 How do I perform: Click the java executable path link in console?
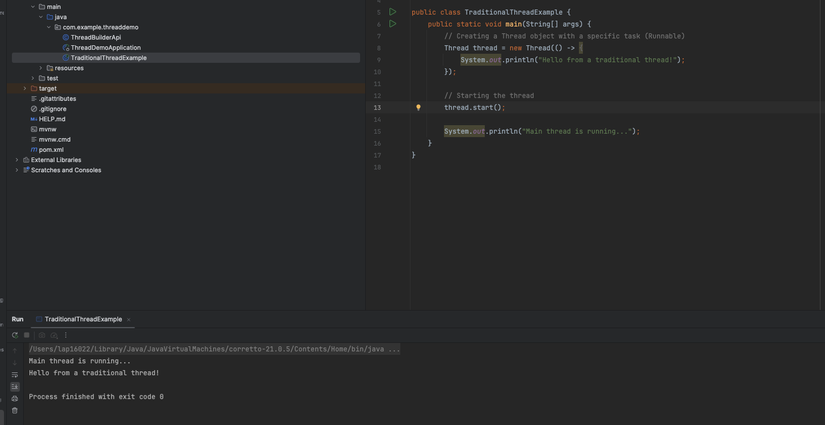[214, 349]
